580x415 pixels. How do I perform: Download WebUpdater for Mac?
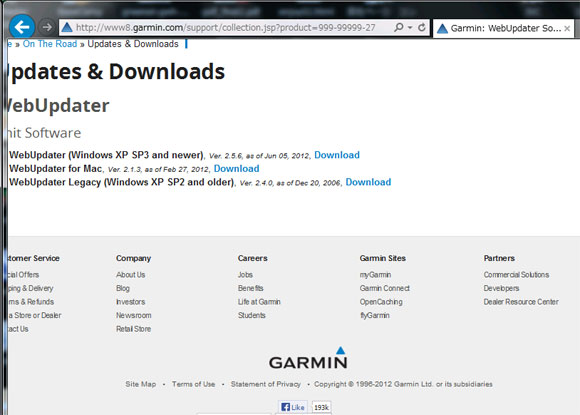point(236,169)
